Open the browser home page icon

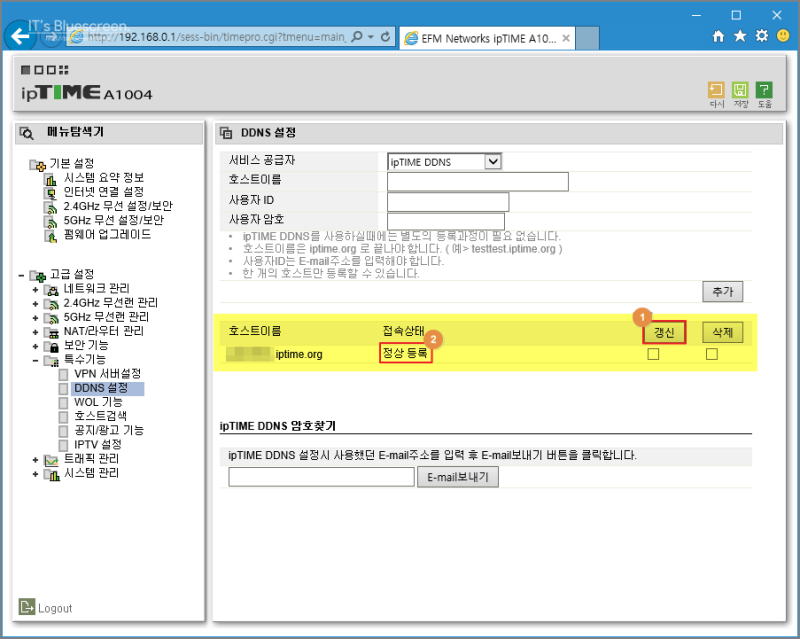718,36
